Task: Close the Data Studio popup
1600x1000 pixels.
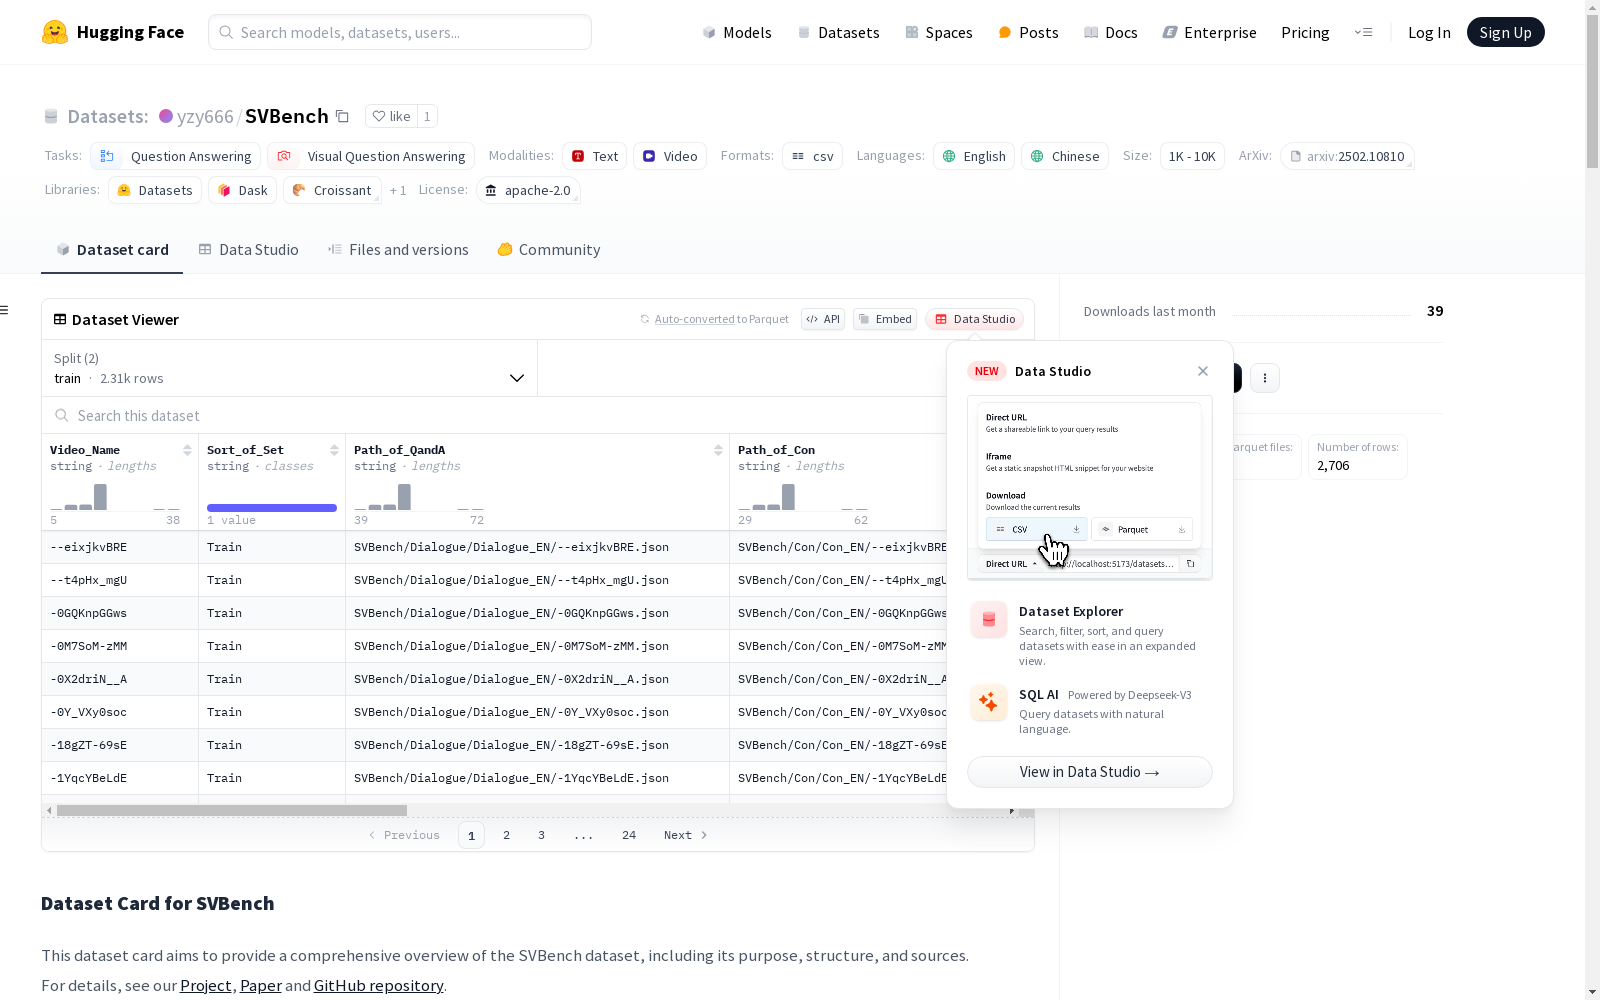Action: pyautogui.click(x=1203, y=371)
